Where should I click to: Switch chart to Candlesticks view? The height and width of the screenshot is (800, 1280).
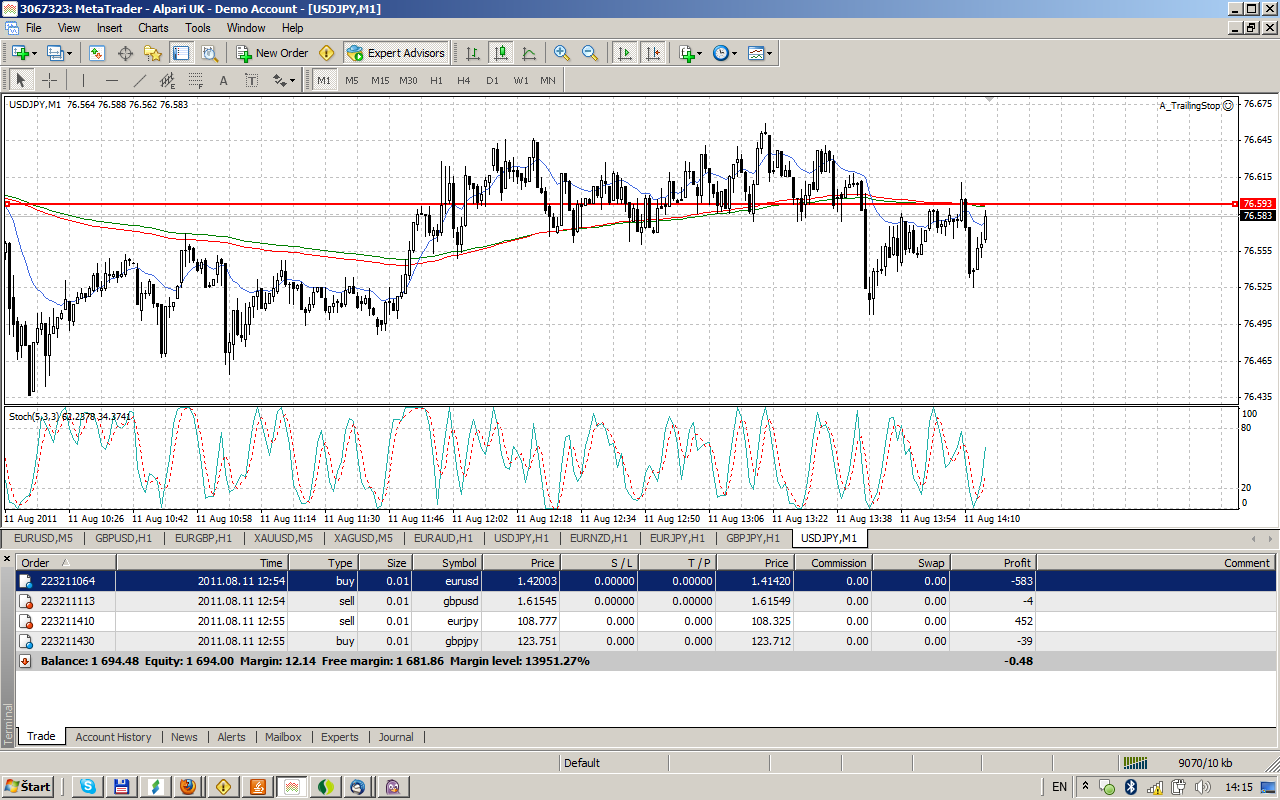[501, 53]
